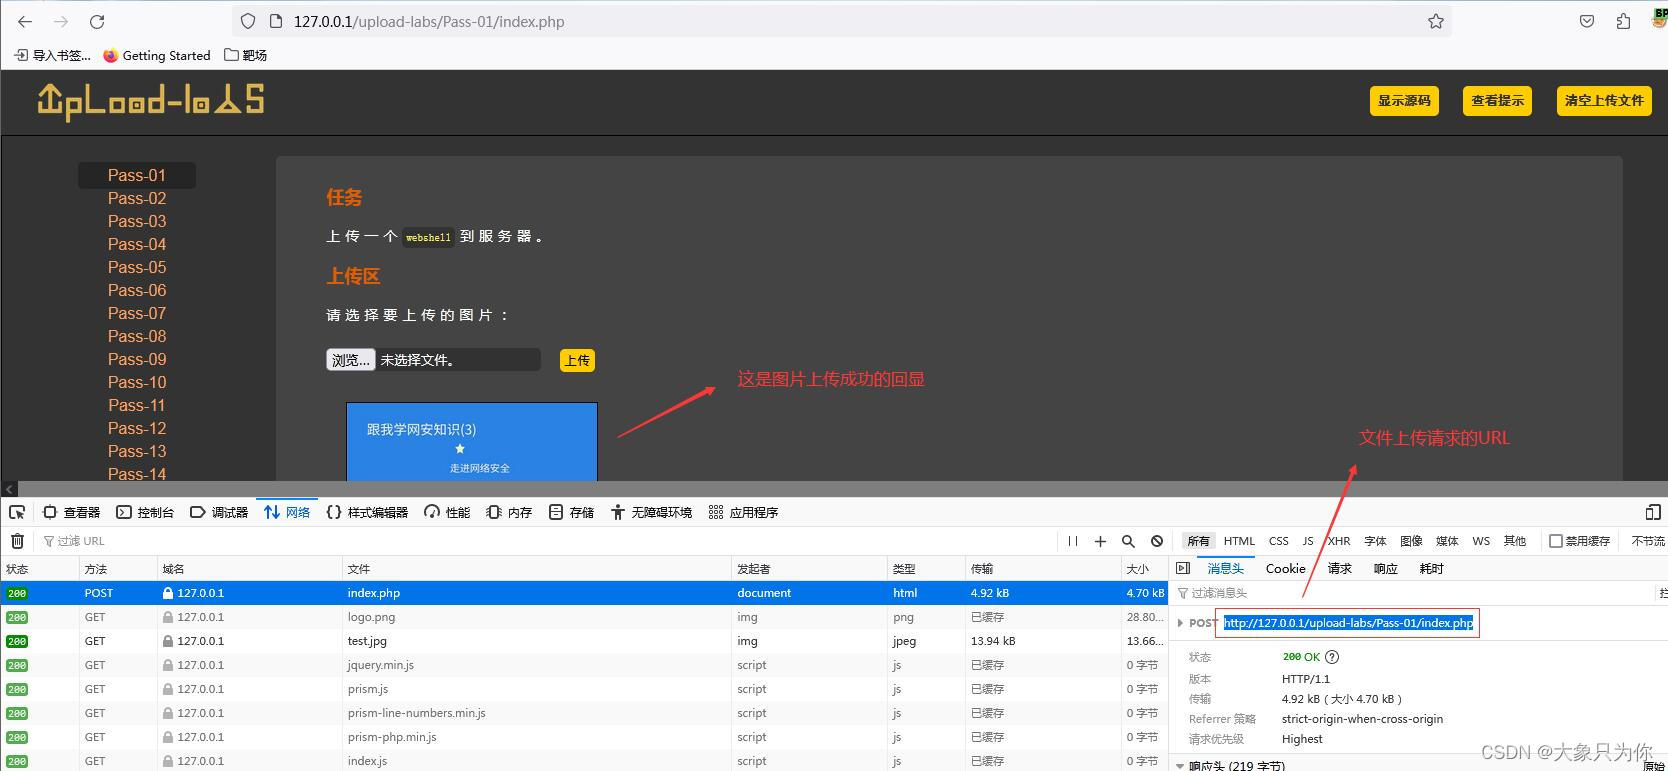Viewport: 1668px width, 771px height.
Task: Go back to previous page
Action: tap(25, 21)
